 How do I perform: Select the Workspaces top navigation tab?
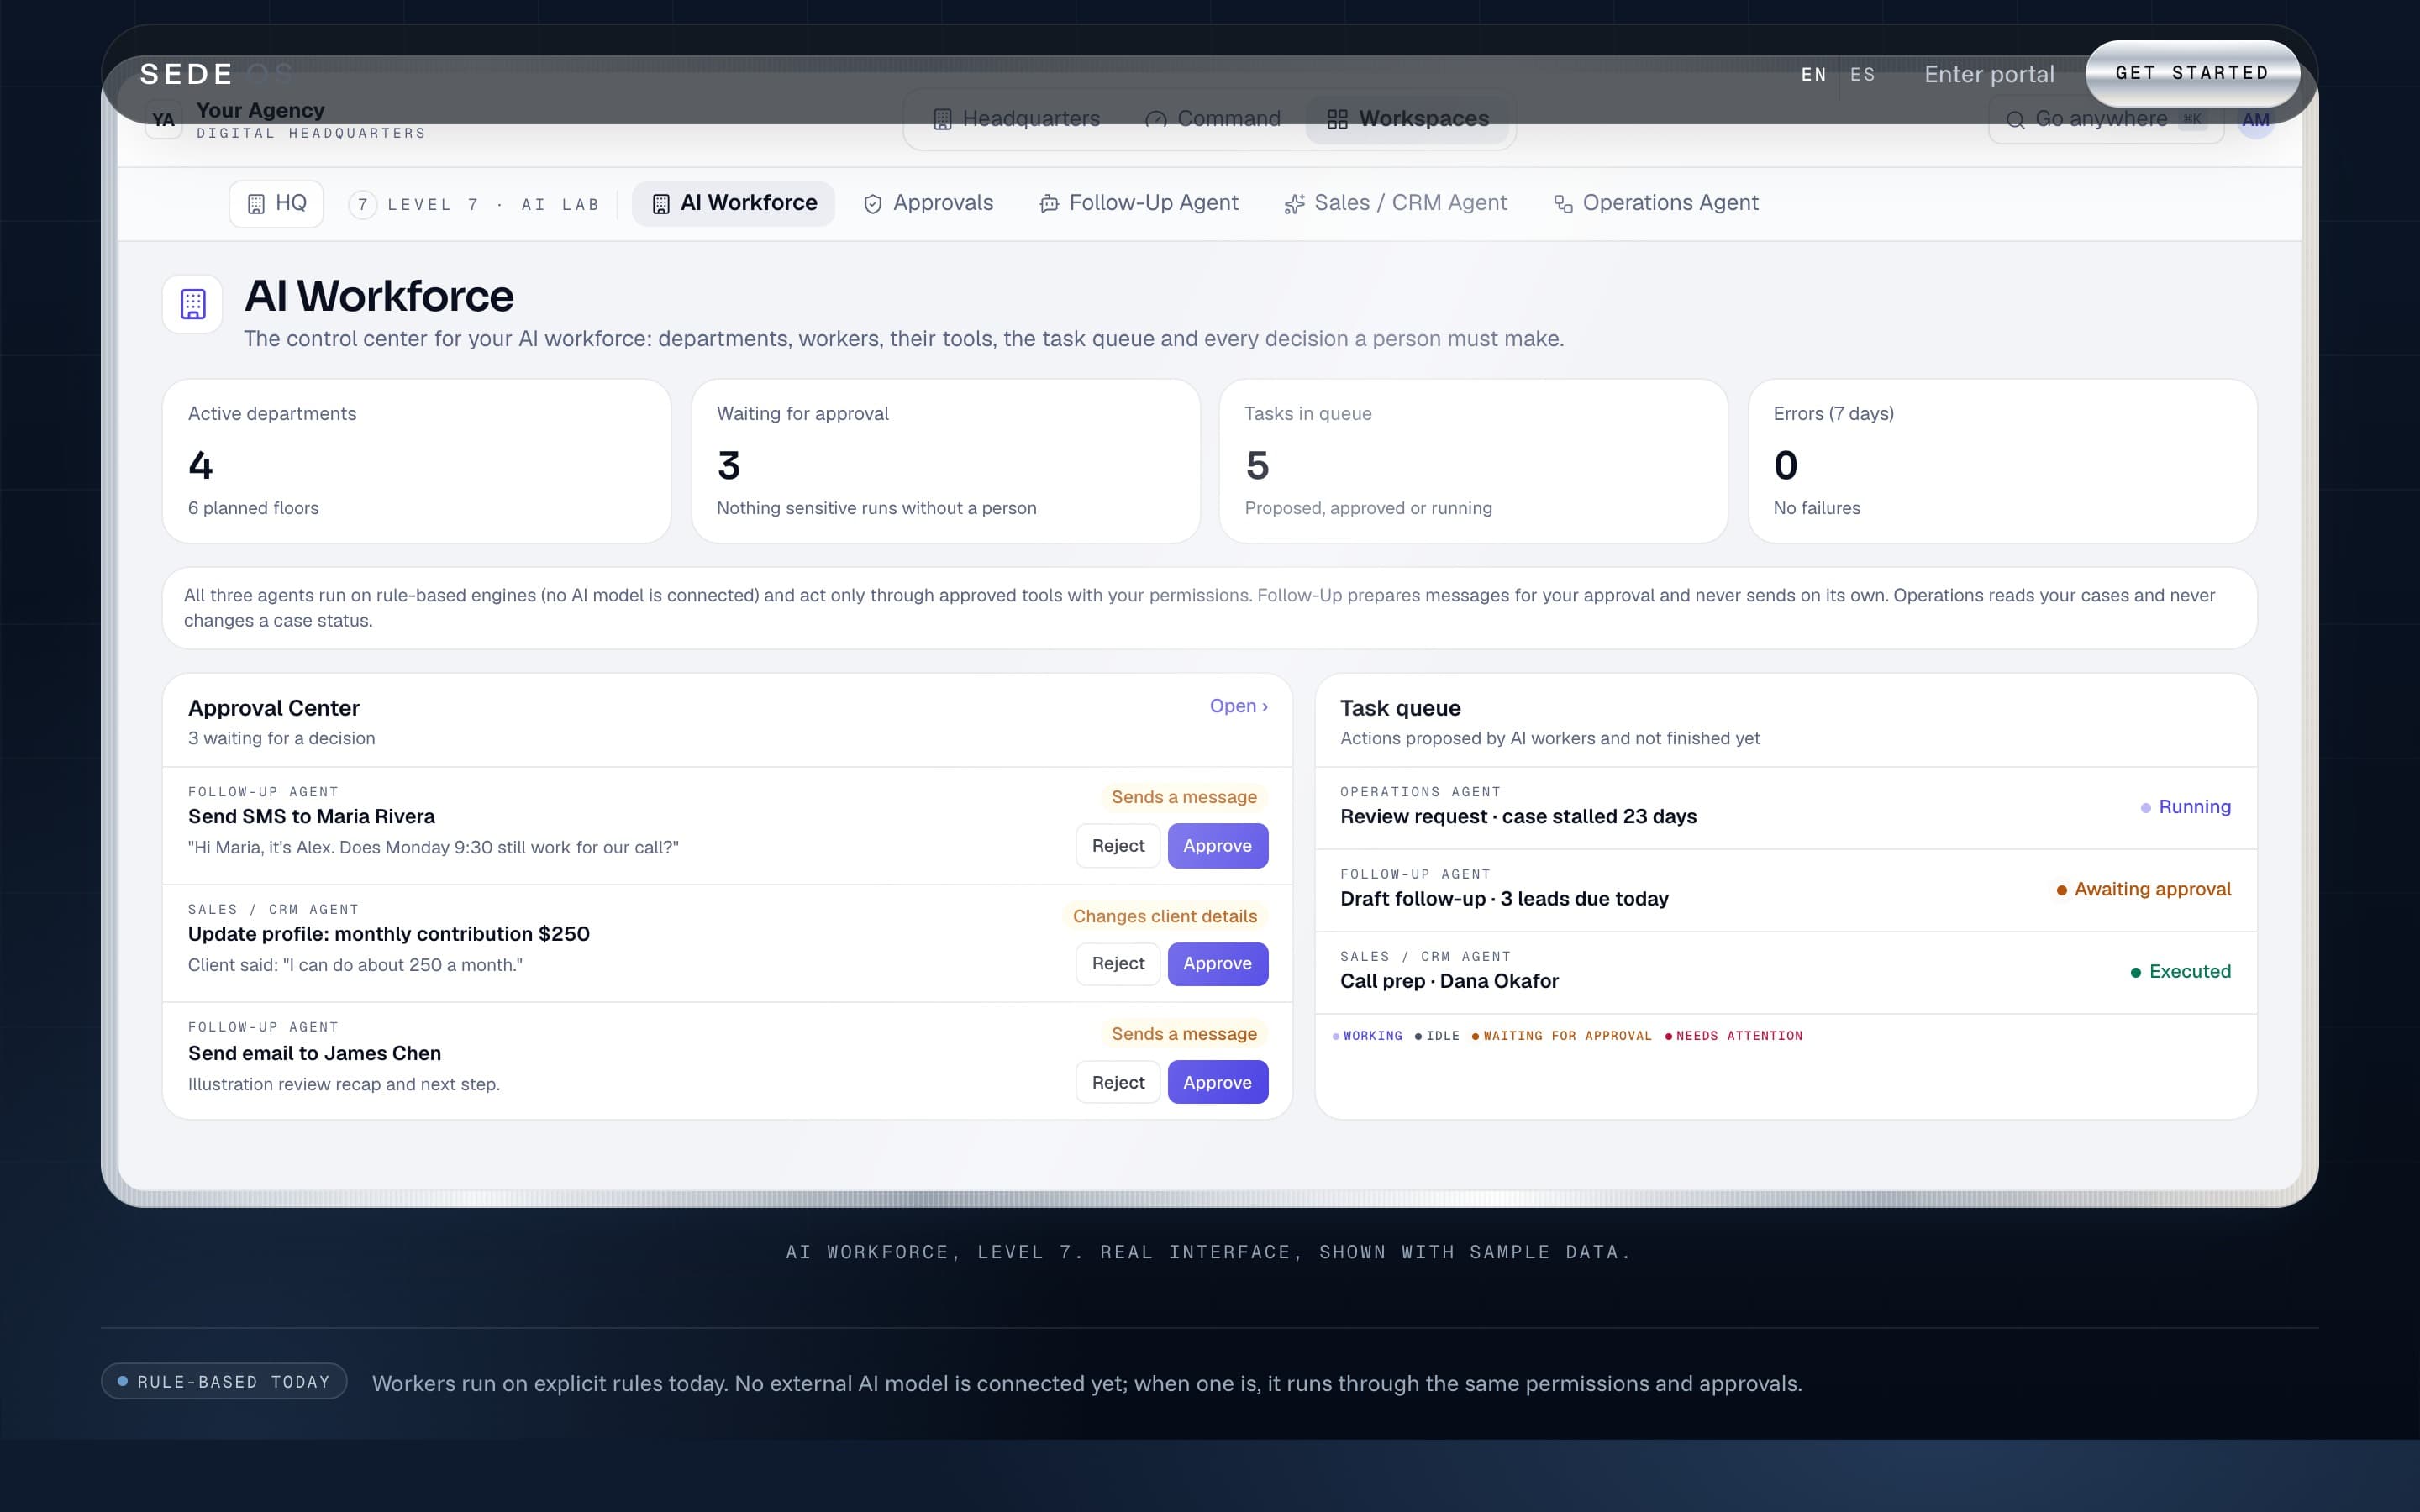click(1408, 120)
